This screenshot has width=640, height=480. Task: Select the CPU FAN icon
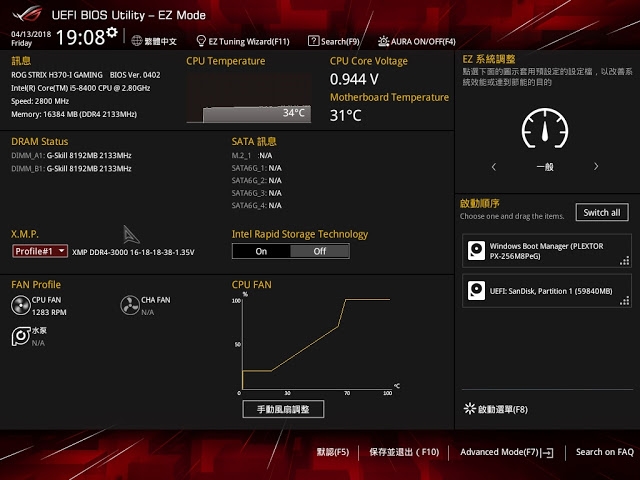[20, 306]
